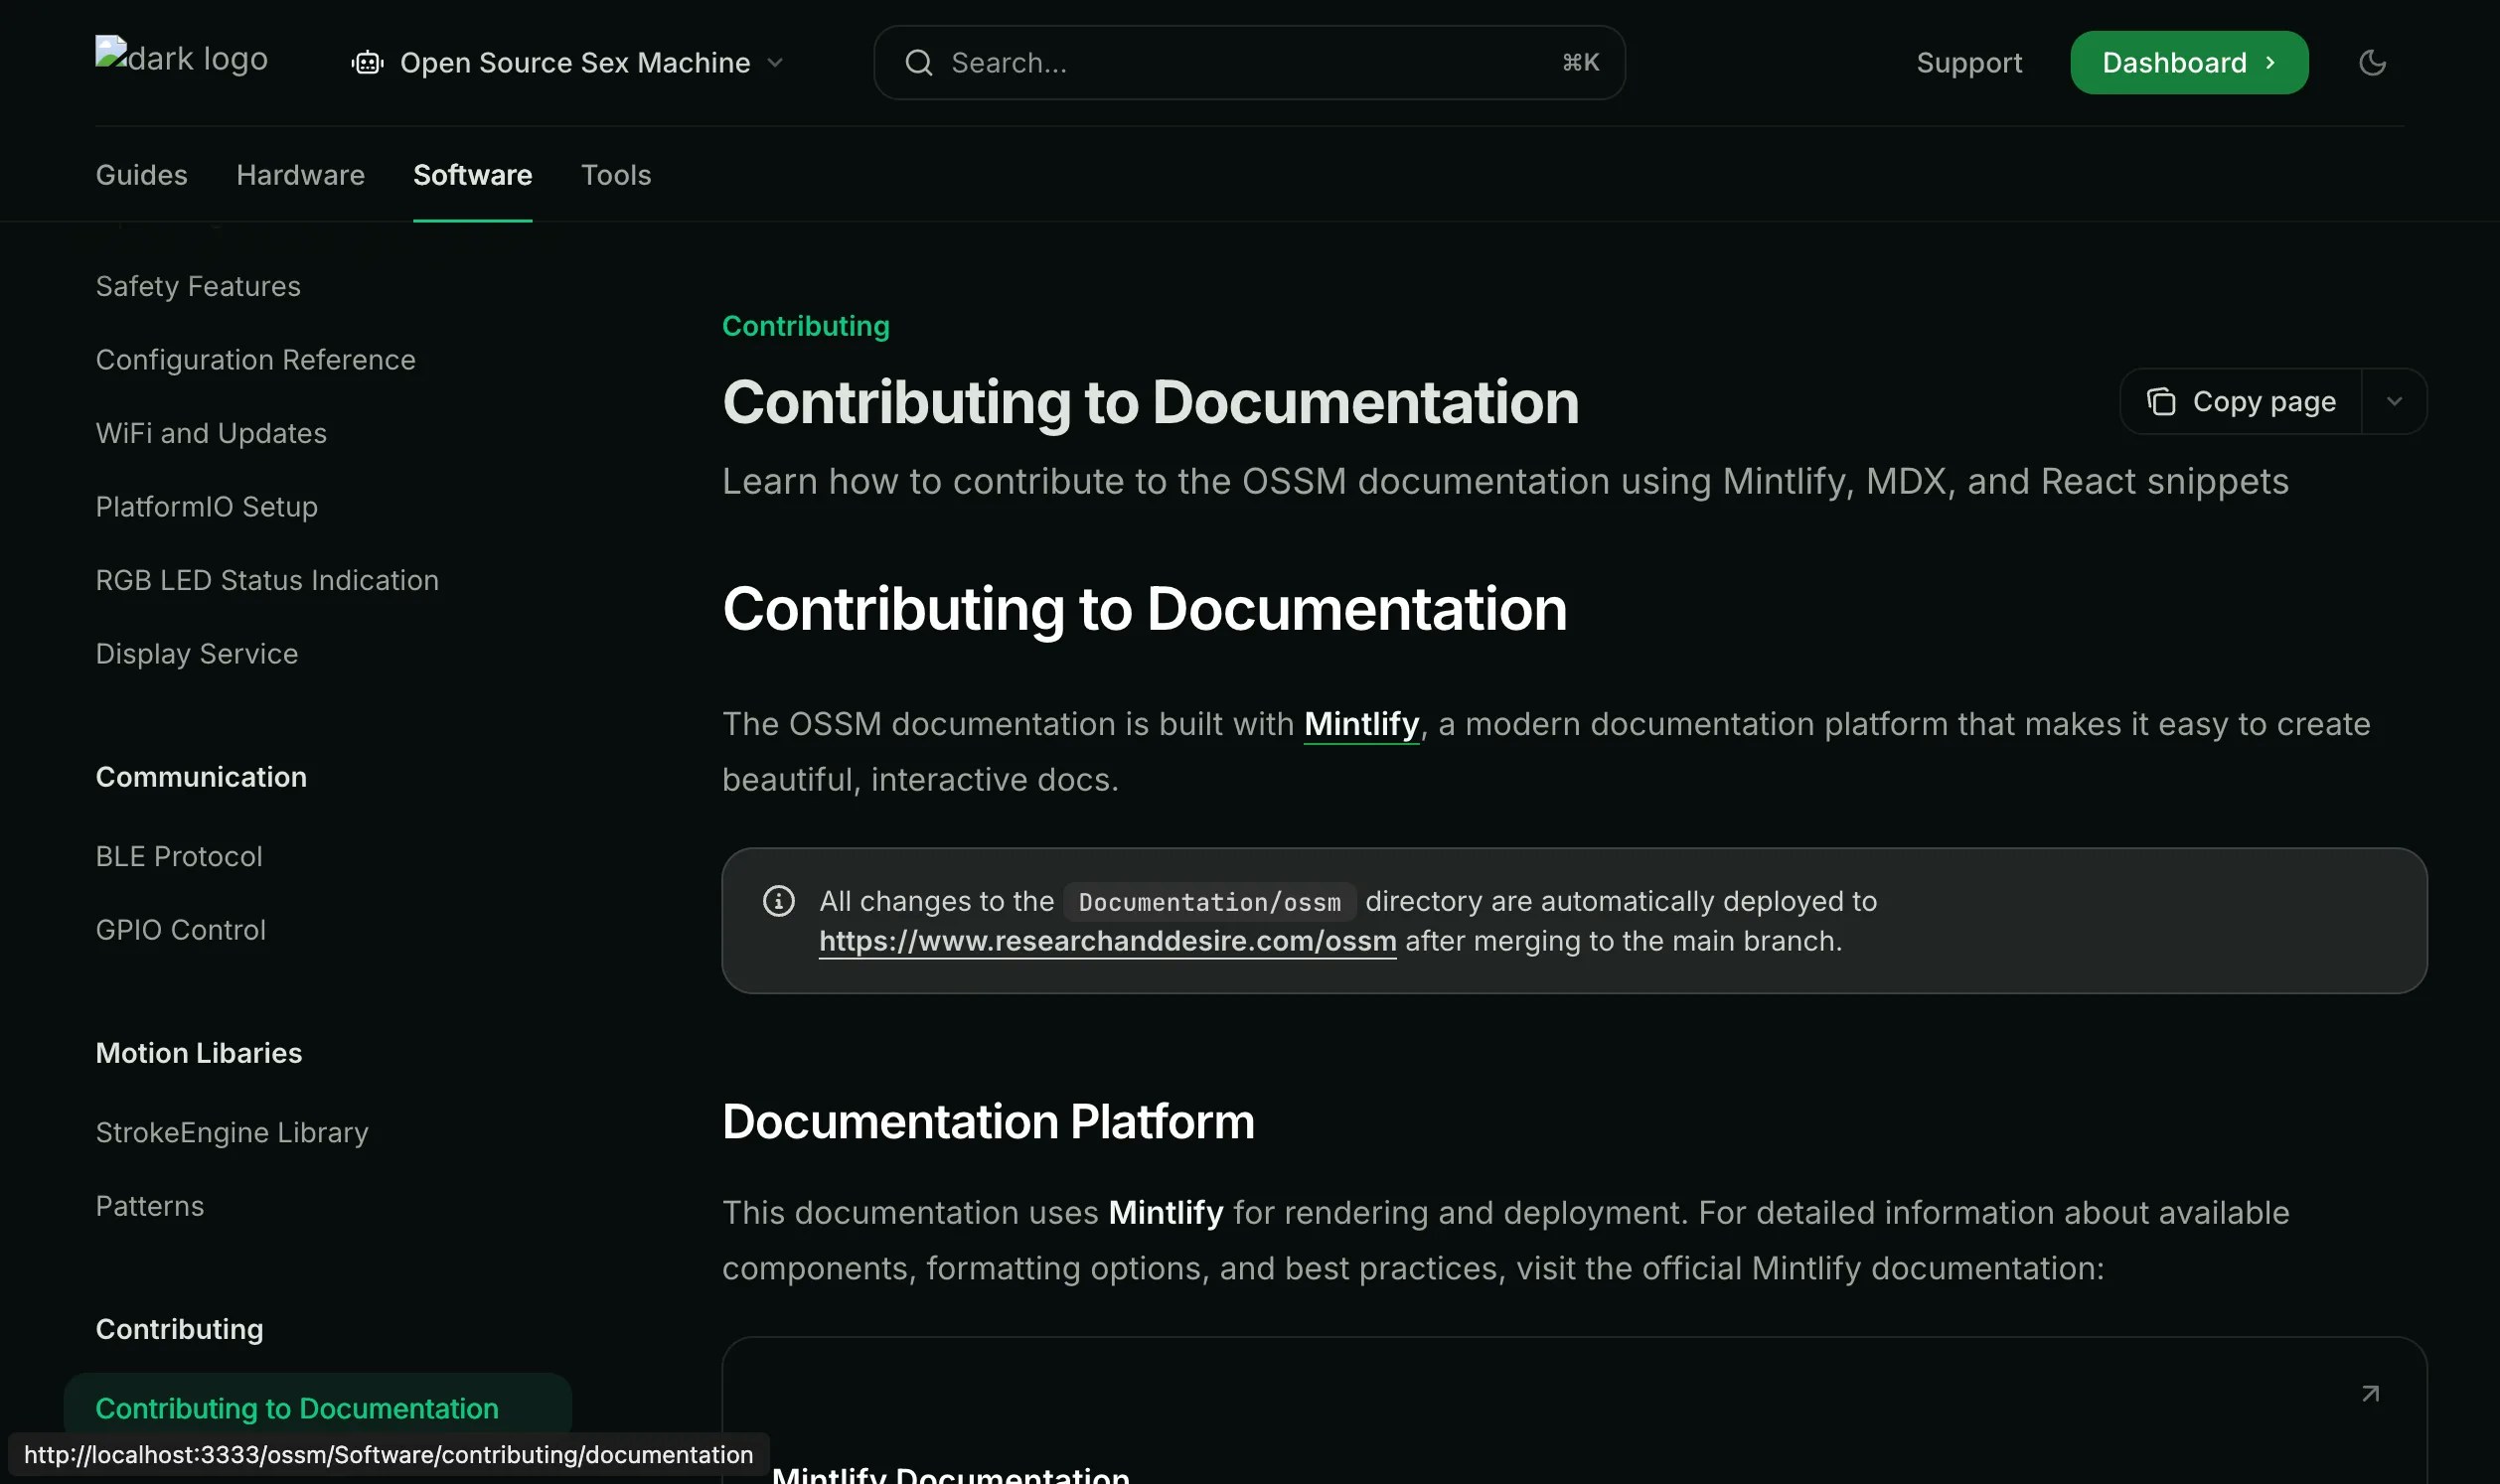Click the robot icon next to product name
Viewport: 2500px width, 1484px height.
(367, 62)
